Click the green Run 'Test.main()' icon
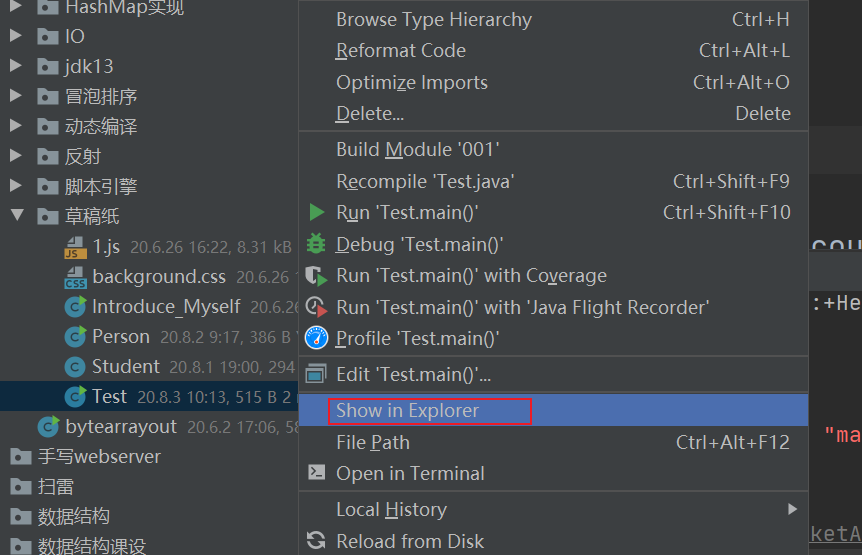This screenshot has width=862, height=555. [316, 212]
